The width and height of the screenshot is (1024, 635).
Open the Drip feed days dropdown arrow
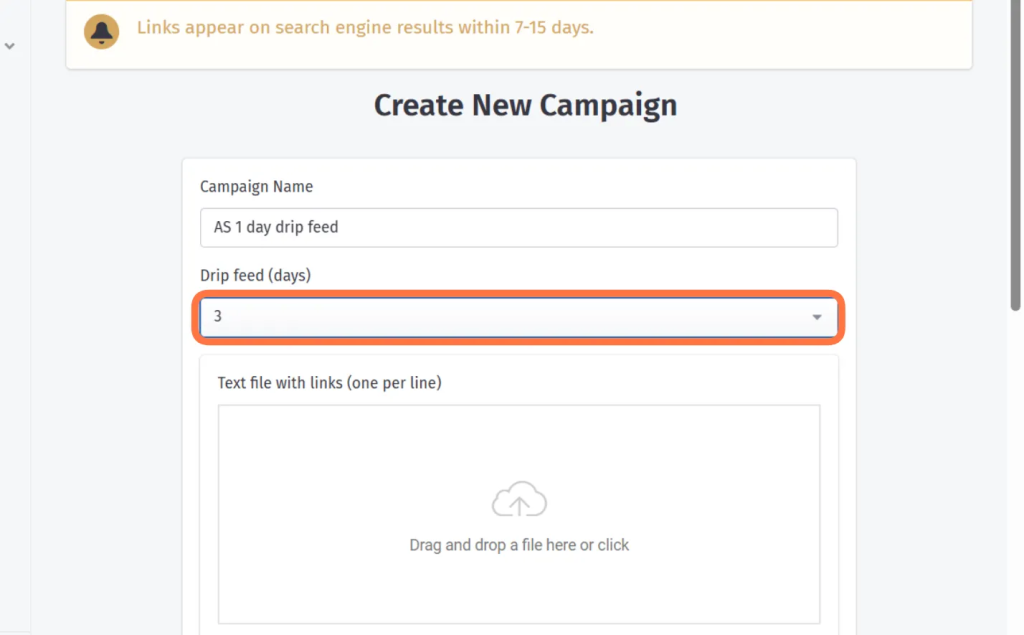(x=816, y=317)
